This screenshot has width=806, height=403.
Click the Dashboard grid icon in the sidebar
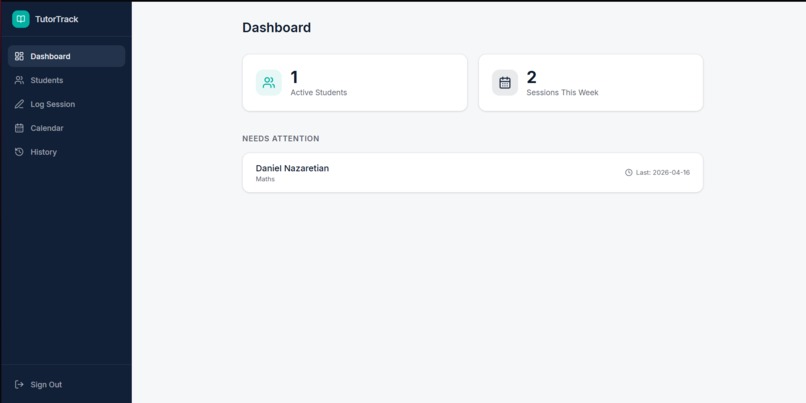pos(19,56)
